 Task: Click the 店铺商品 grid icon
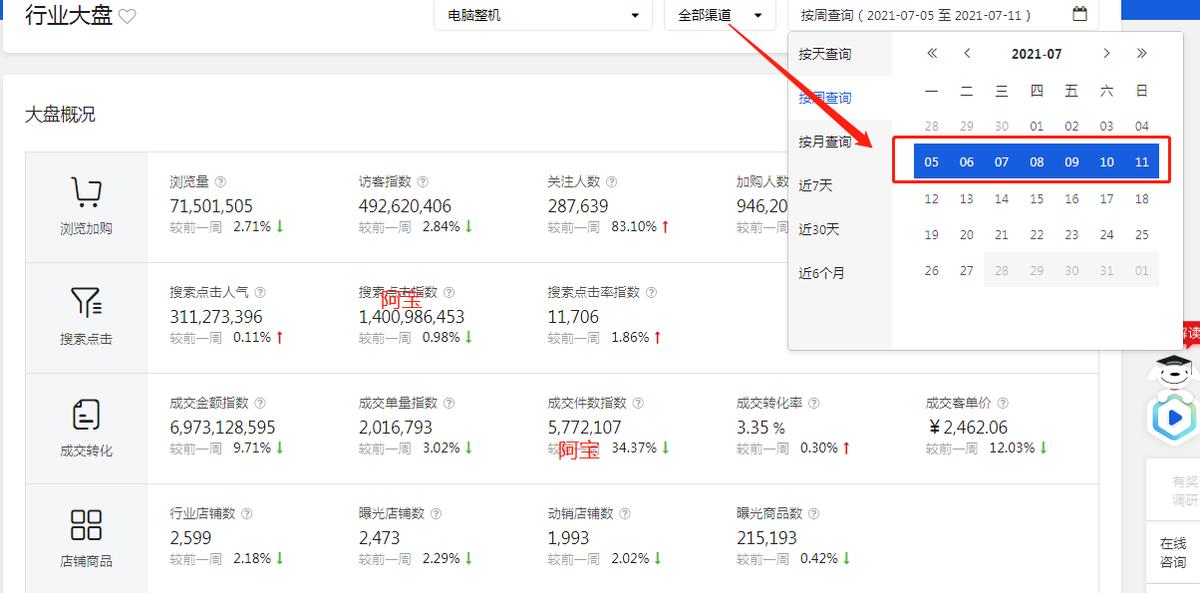coord(88,523)
